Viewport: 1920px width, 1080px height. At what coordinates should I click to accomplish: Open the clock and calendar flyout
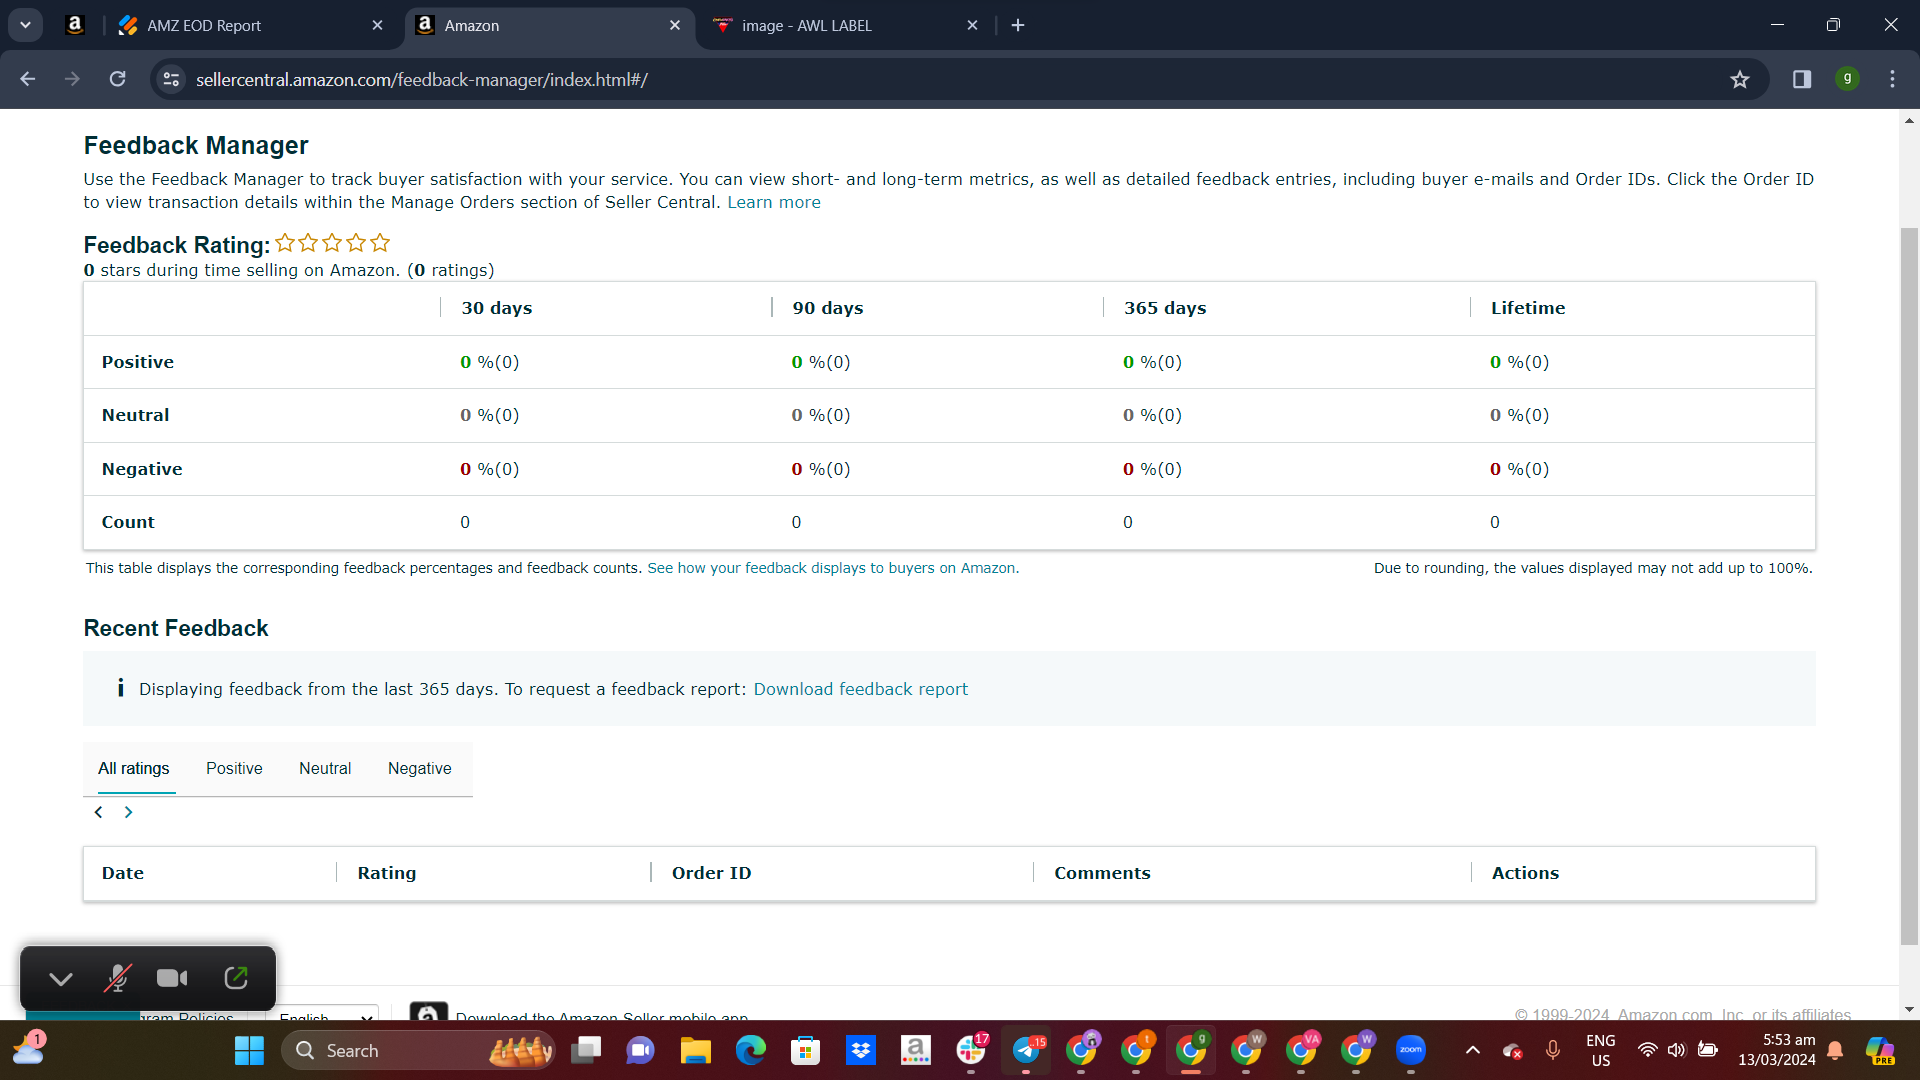1777,1050
